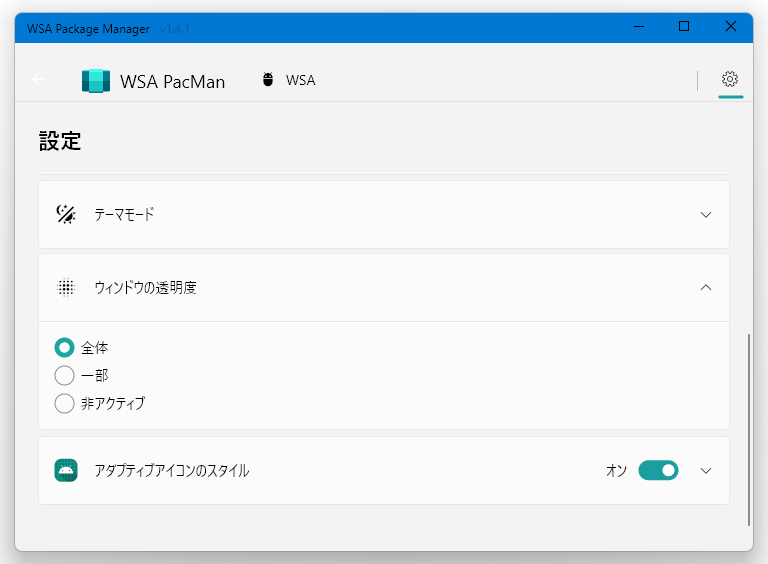This screenshot has width=768, height=564.
Task: Click the settings page vertical scrollbar
Action: tap(748, 429)
